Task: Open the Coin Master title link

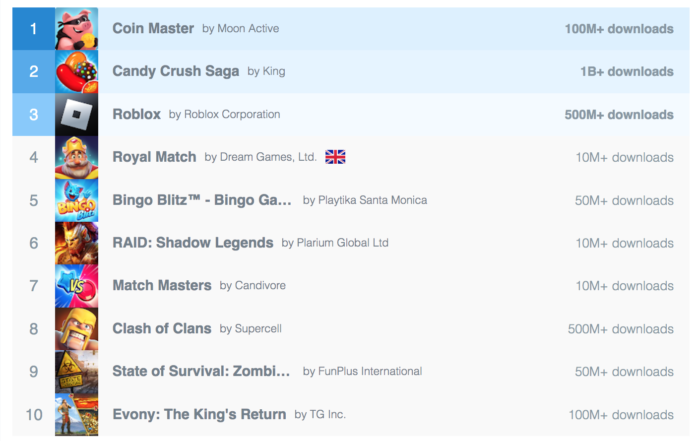Action: pos(153,29)
